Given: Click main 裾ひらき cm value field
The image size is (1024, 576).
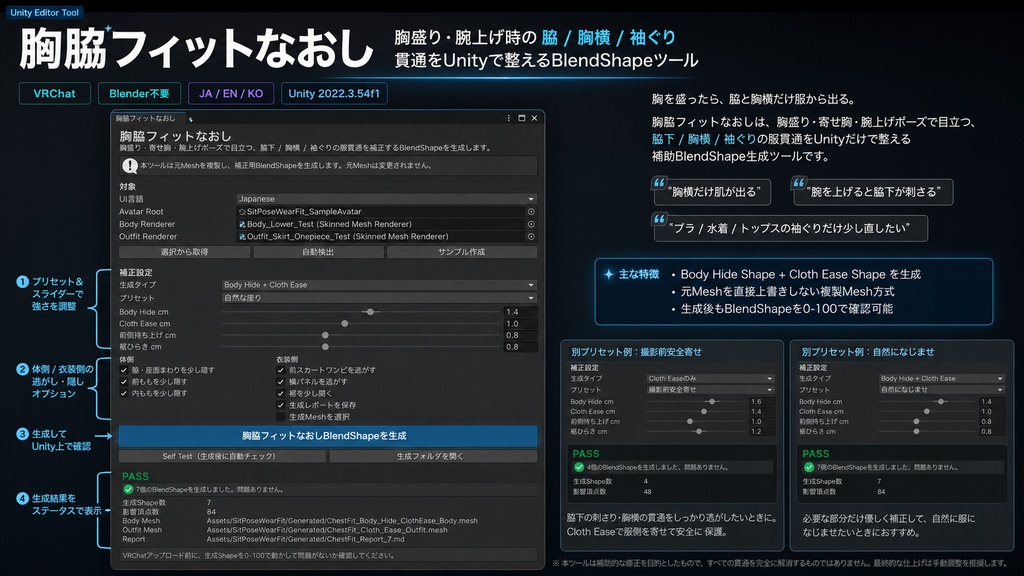Looking at the screenshot, I should pos(520,347).
